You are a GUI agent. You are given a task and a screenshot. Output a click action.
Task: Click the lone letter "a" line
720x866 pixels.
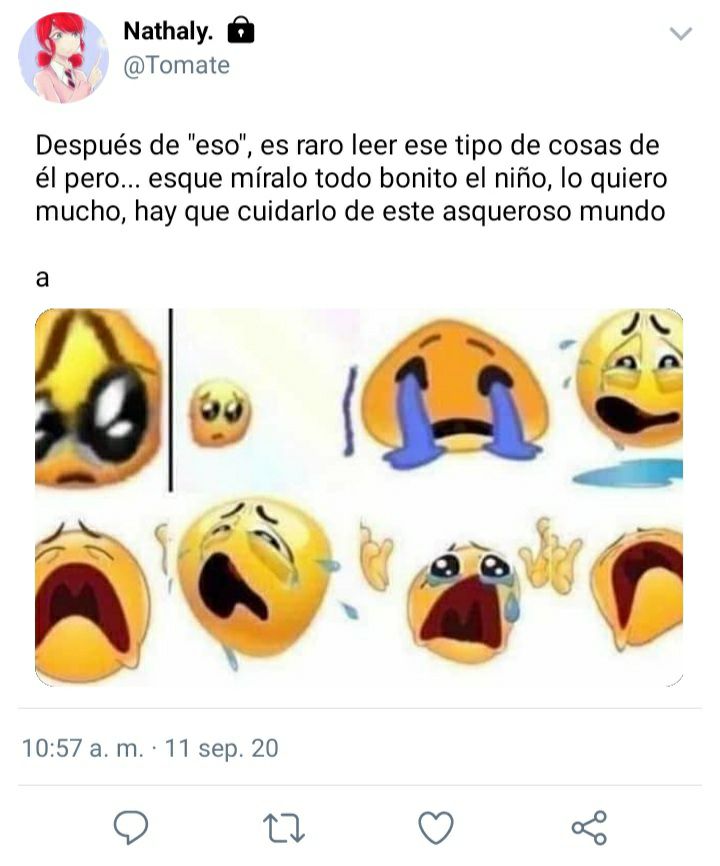43,278
